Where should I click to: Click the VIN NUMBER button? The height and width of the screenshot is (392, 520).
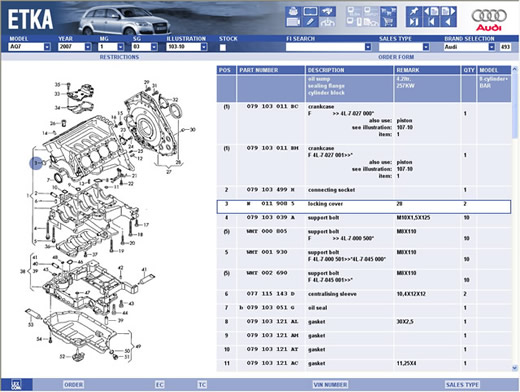[x=330, y=385]
